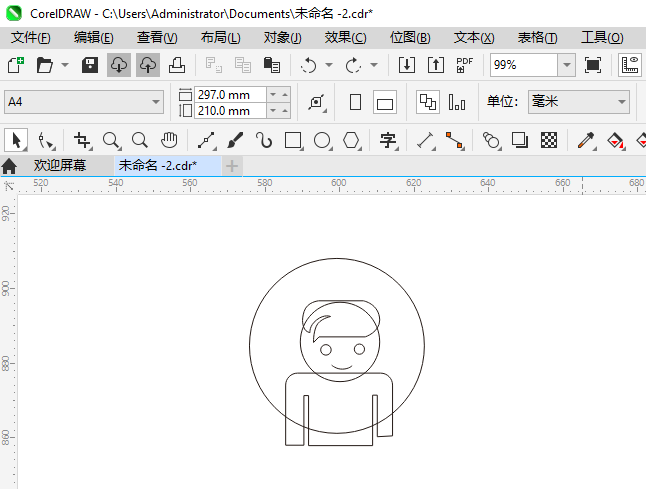Screen dimensions: 646x489
Task: Set portrait page orientation
Action: coord(355,102)
